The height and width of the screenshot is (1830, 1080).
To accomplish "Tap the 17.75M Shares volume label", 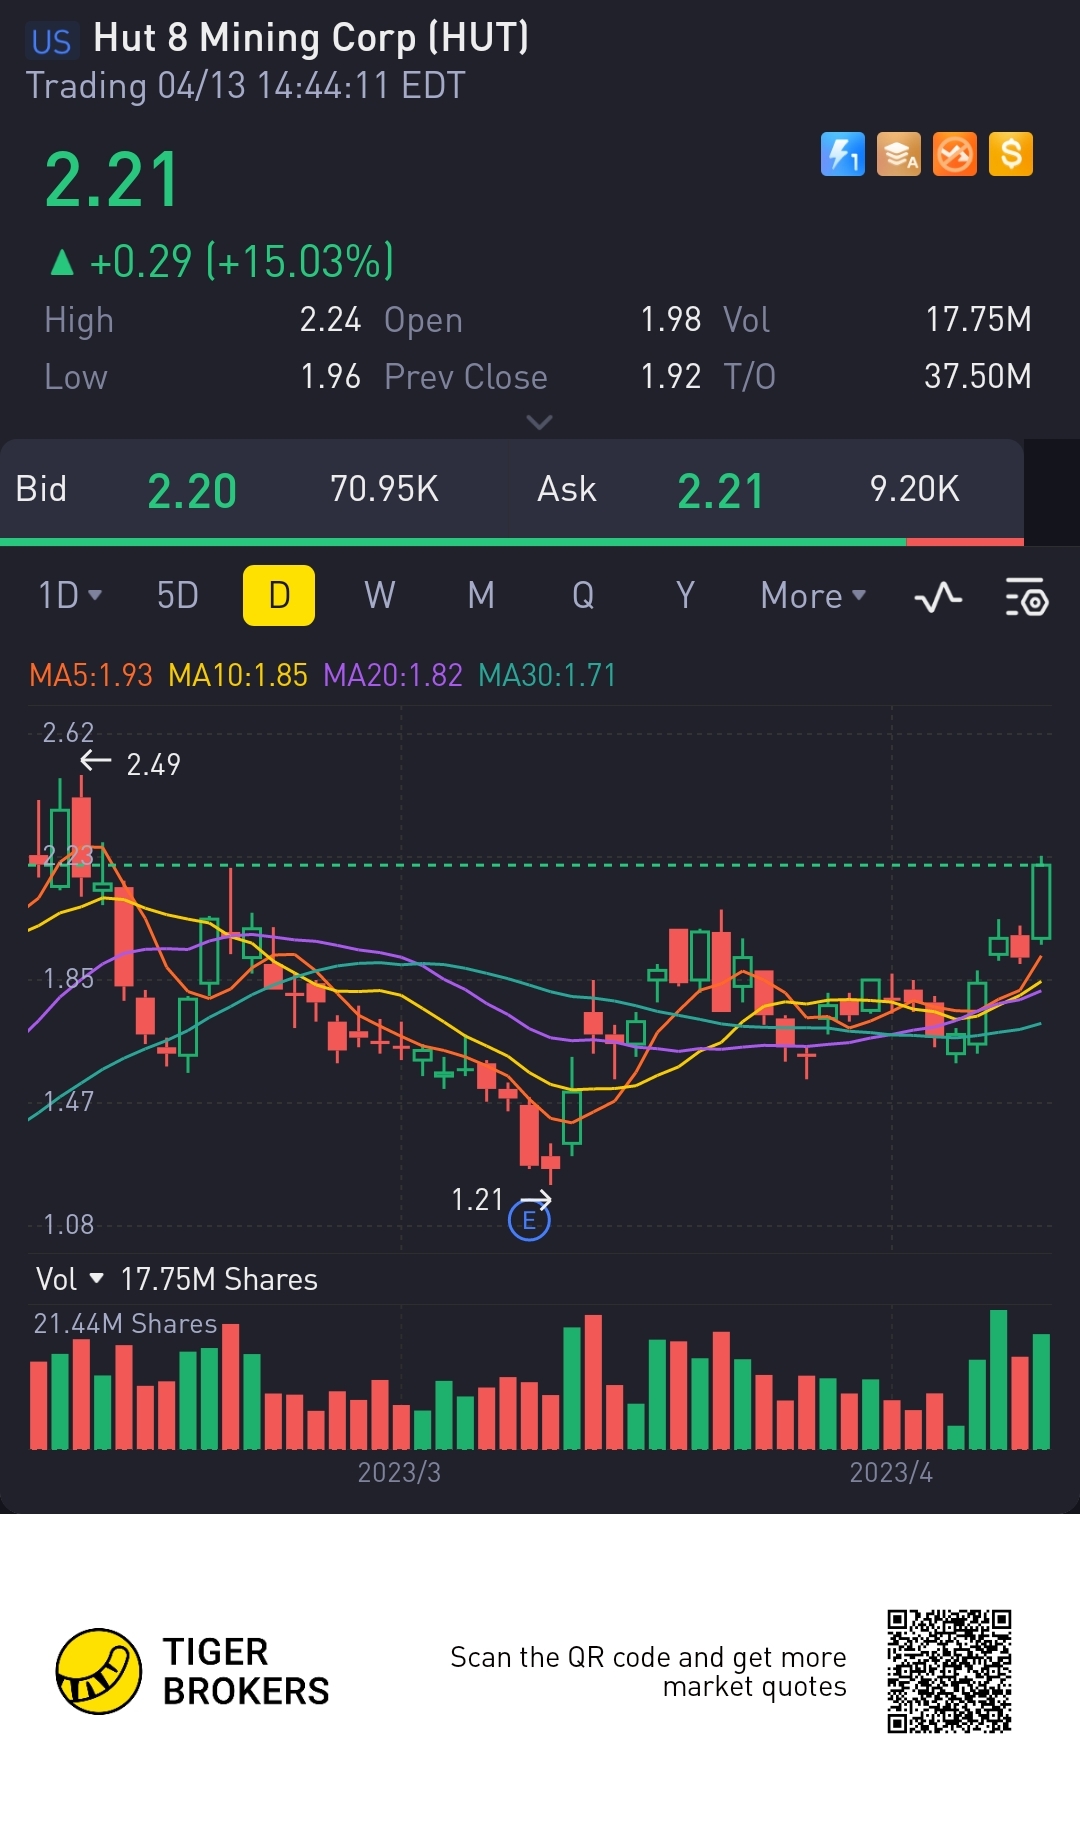I will [x=219, y=1279].
